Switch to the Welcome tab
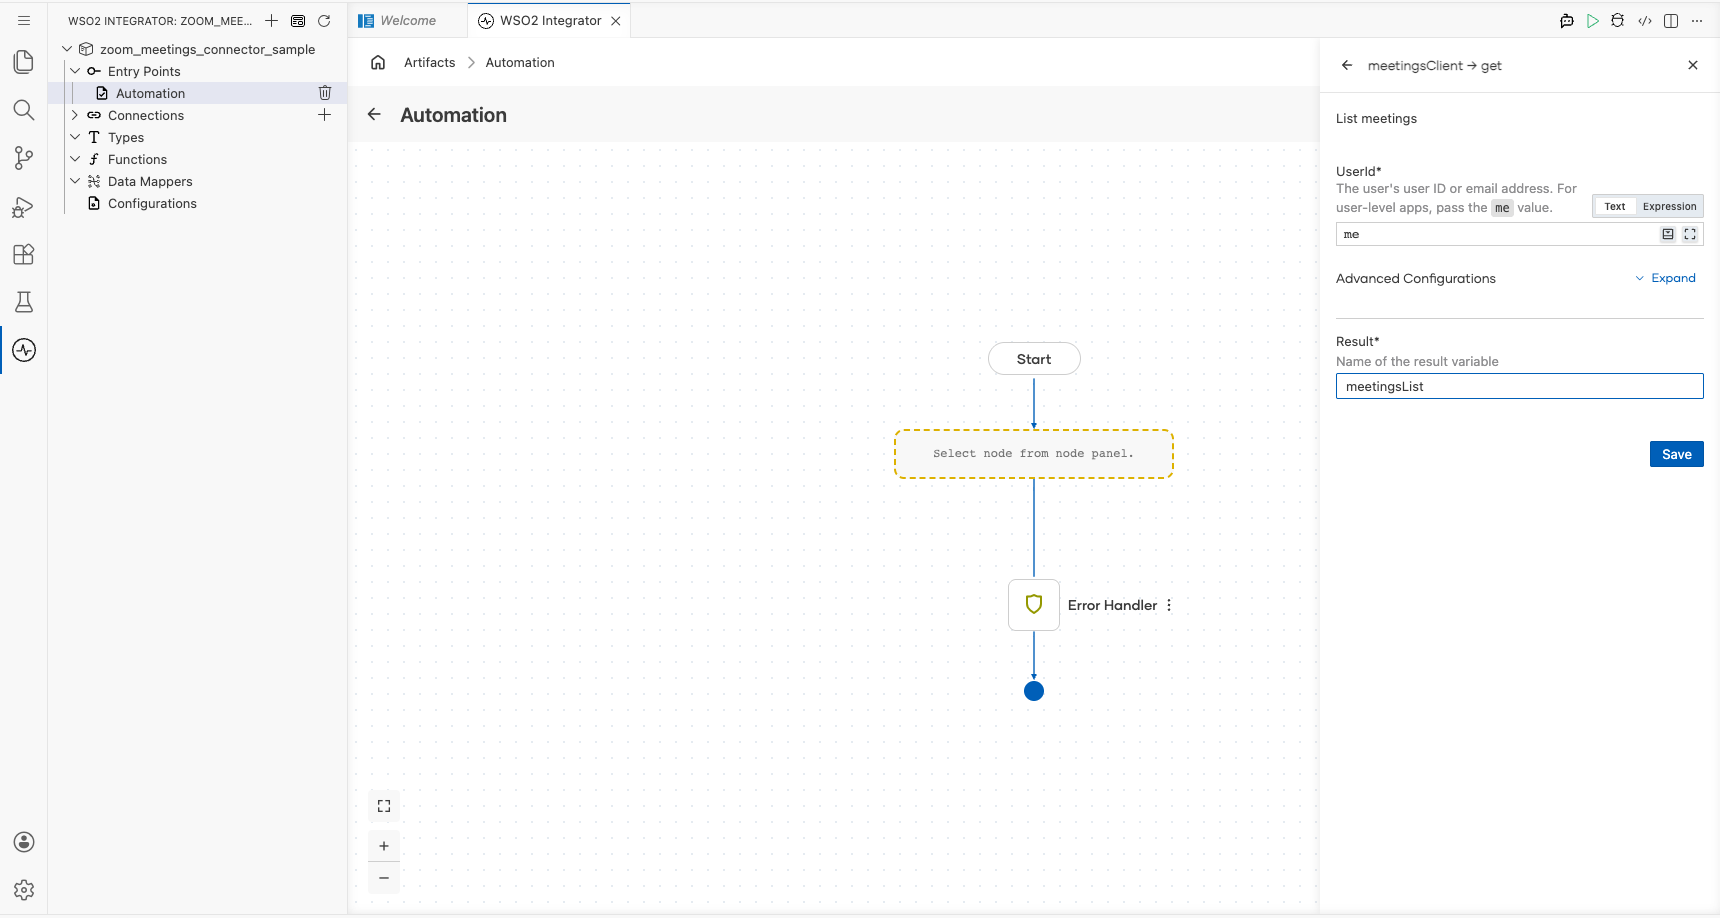This screenshot has width=1720, height=918. pos(408,21)
